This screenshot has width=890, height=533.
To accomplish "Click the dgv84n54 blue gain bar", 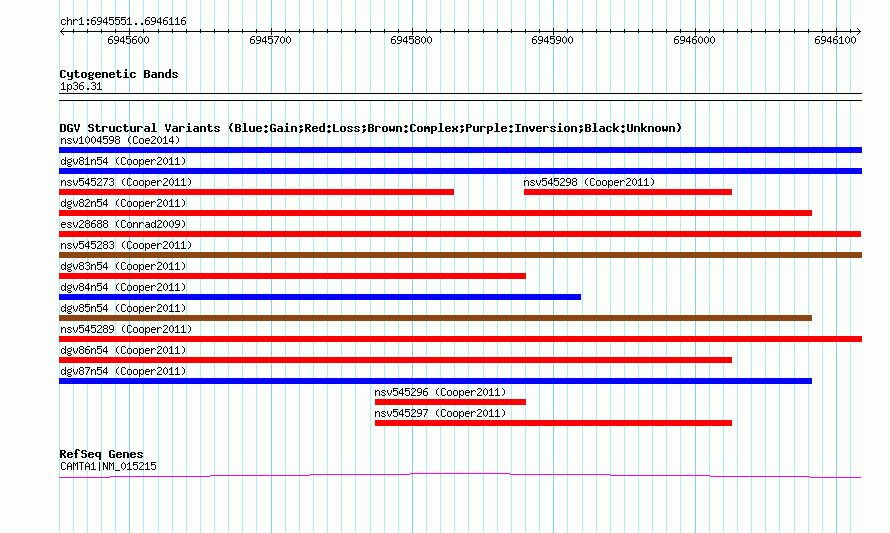I will [320, 297].
